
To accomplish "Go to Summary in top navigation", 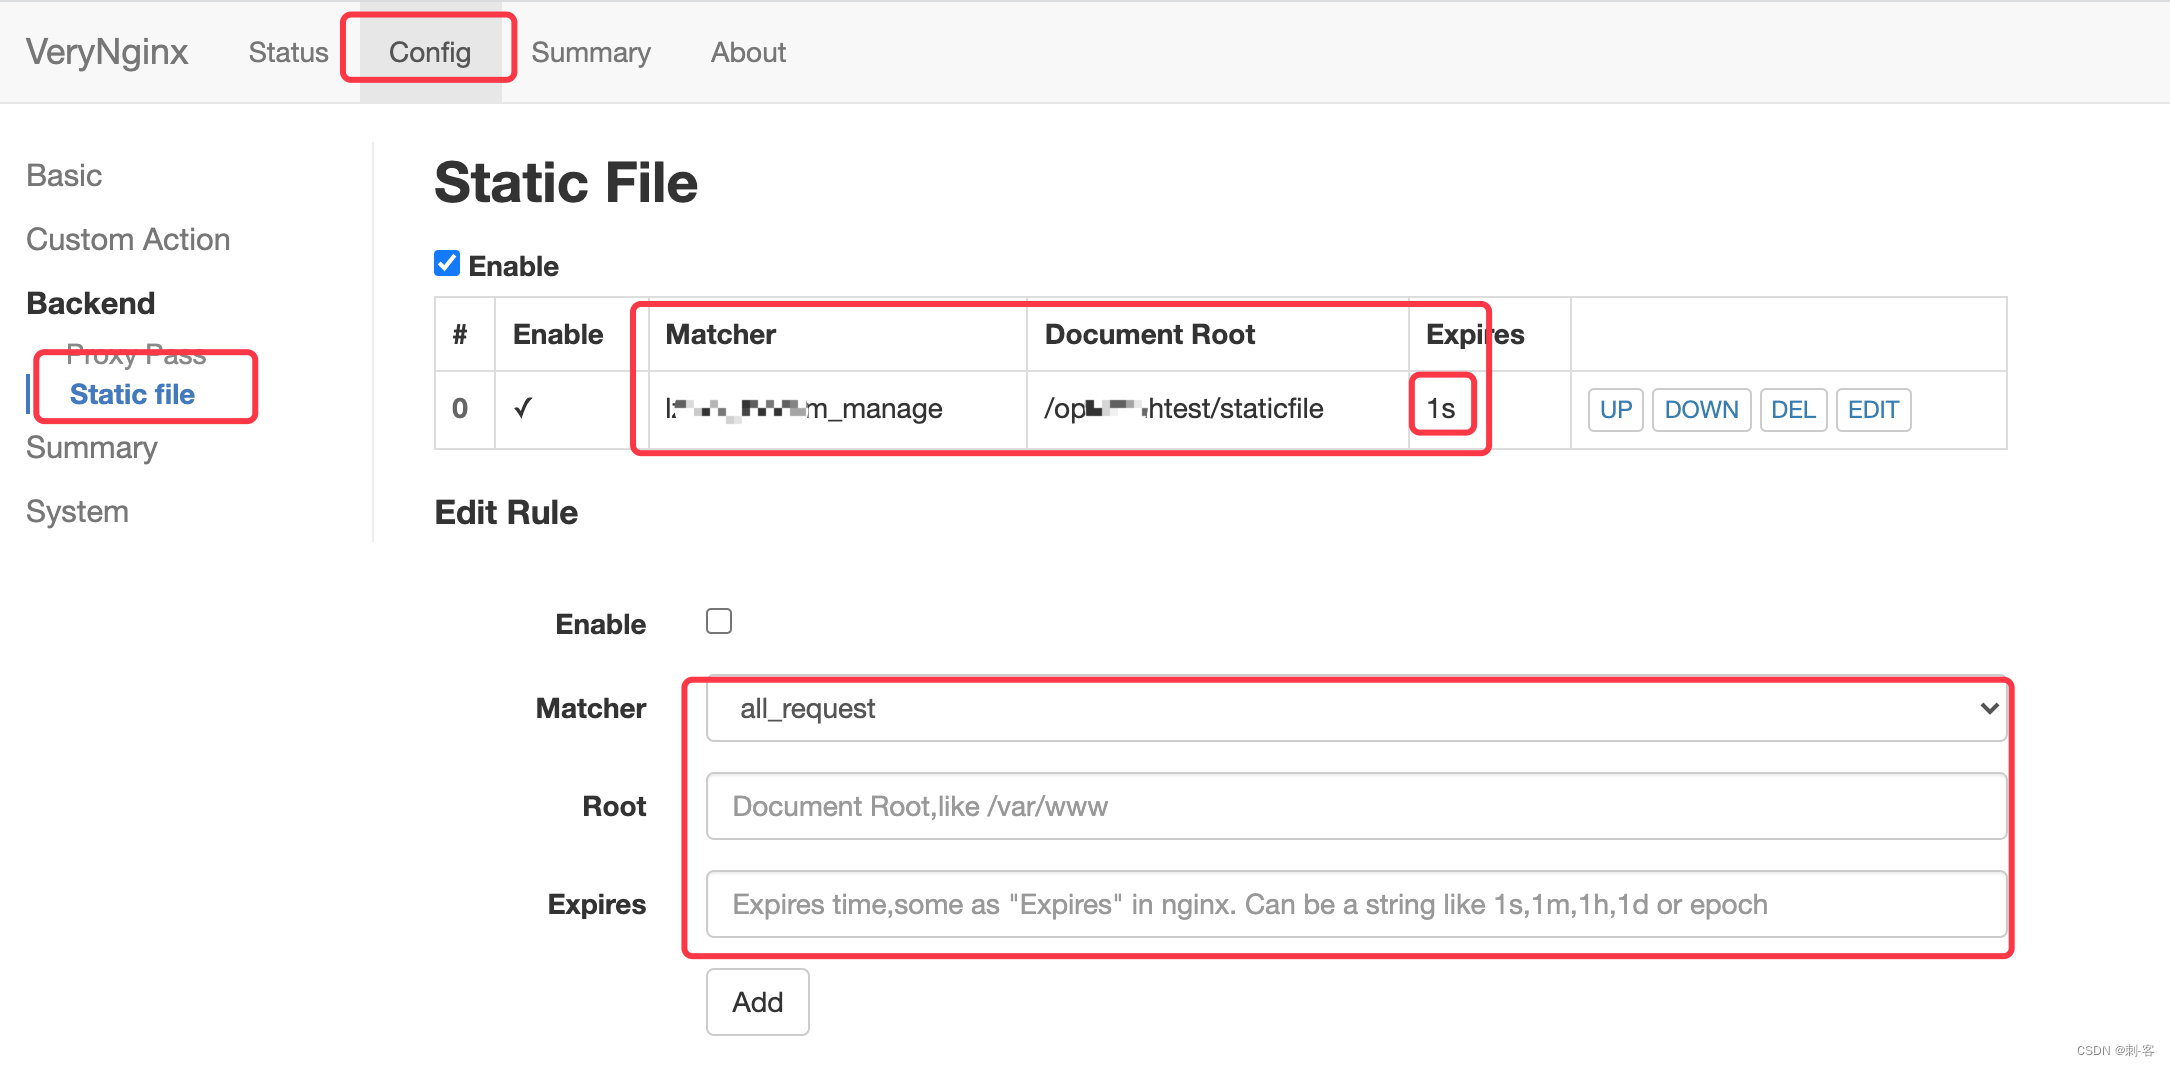I will point(591,52).
